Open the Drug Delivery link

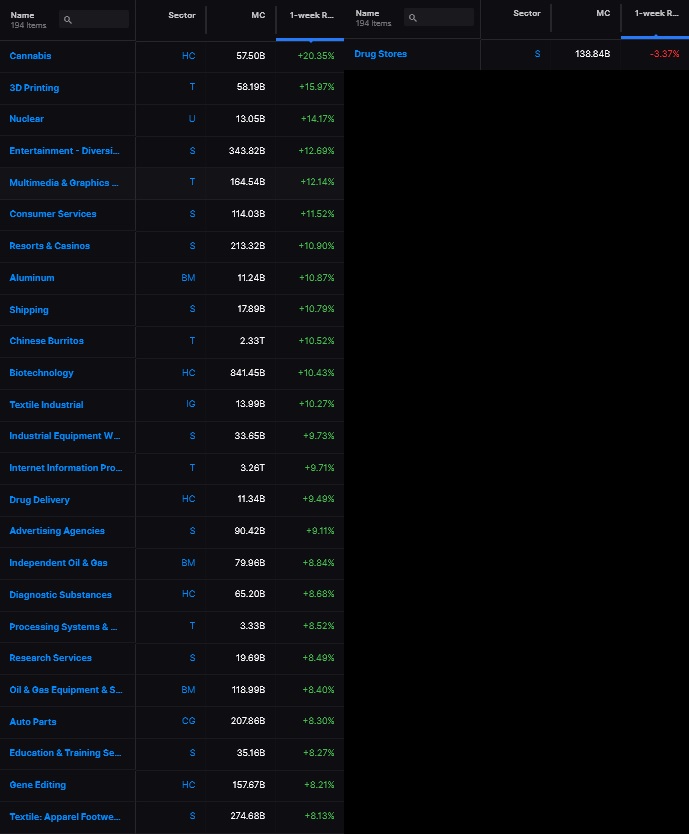39,499
